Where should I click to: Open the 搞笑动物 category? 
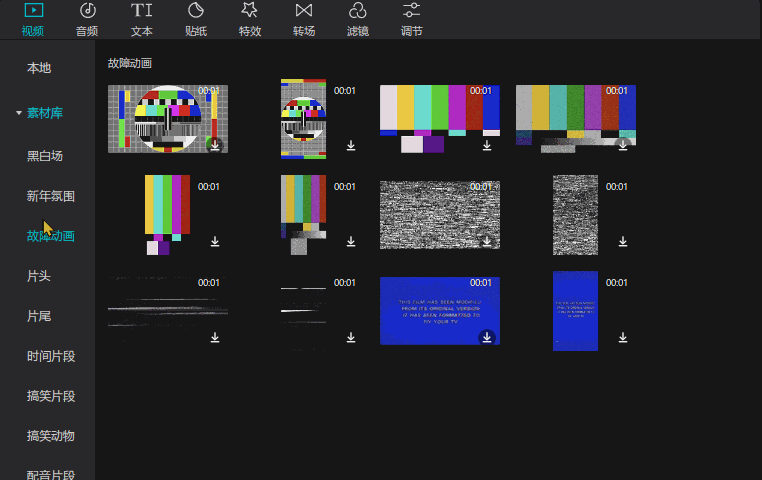(51, 436)
